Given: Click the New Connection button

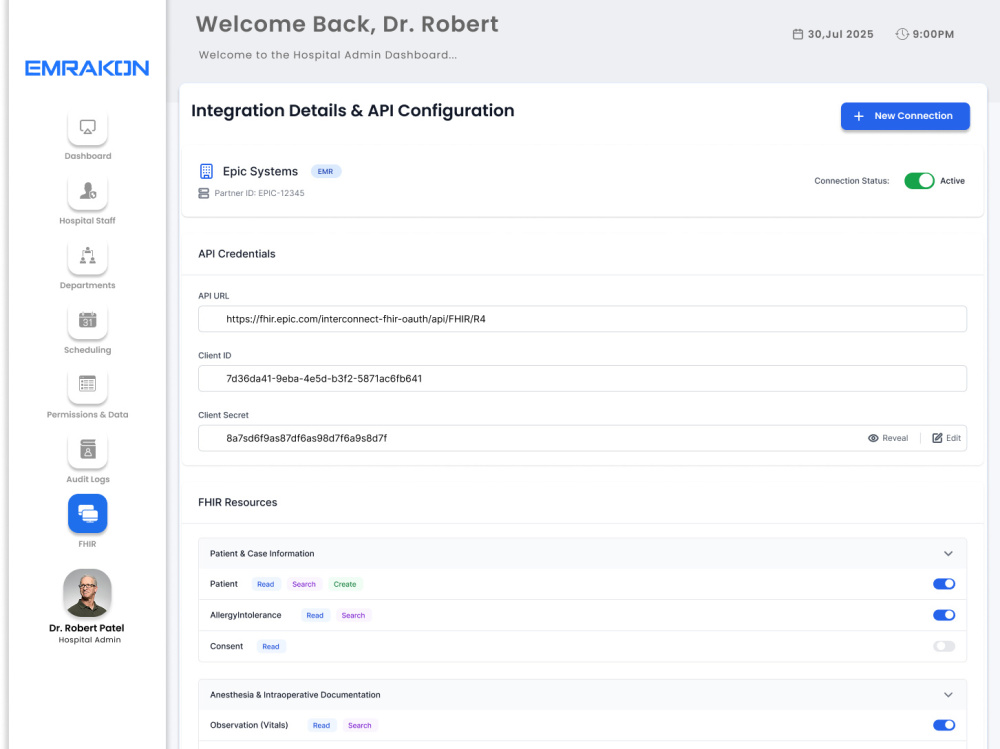Looking at the screenshot, I should tap(905, 116).
